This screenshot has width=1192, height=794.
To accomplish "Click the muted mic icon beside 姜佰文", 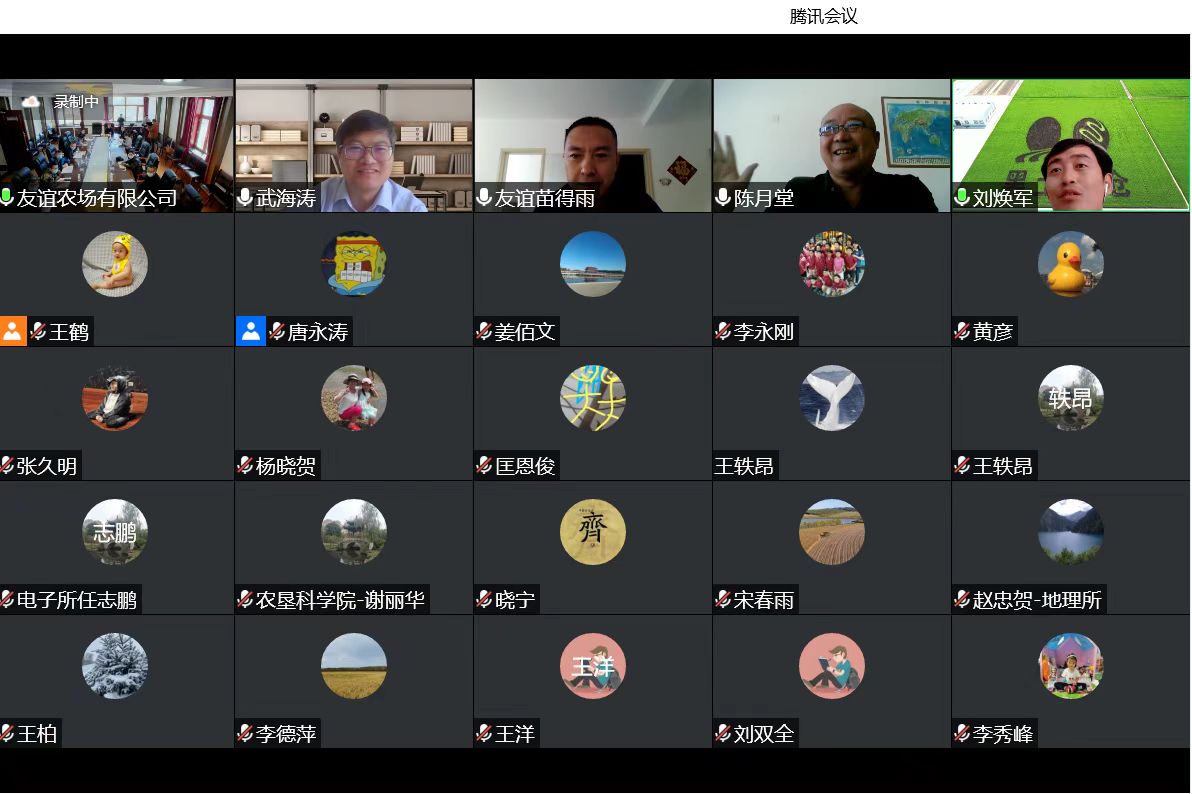I will 484,332.
